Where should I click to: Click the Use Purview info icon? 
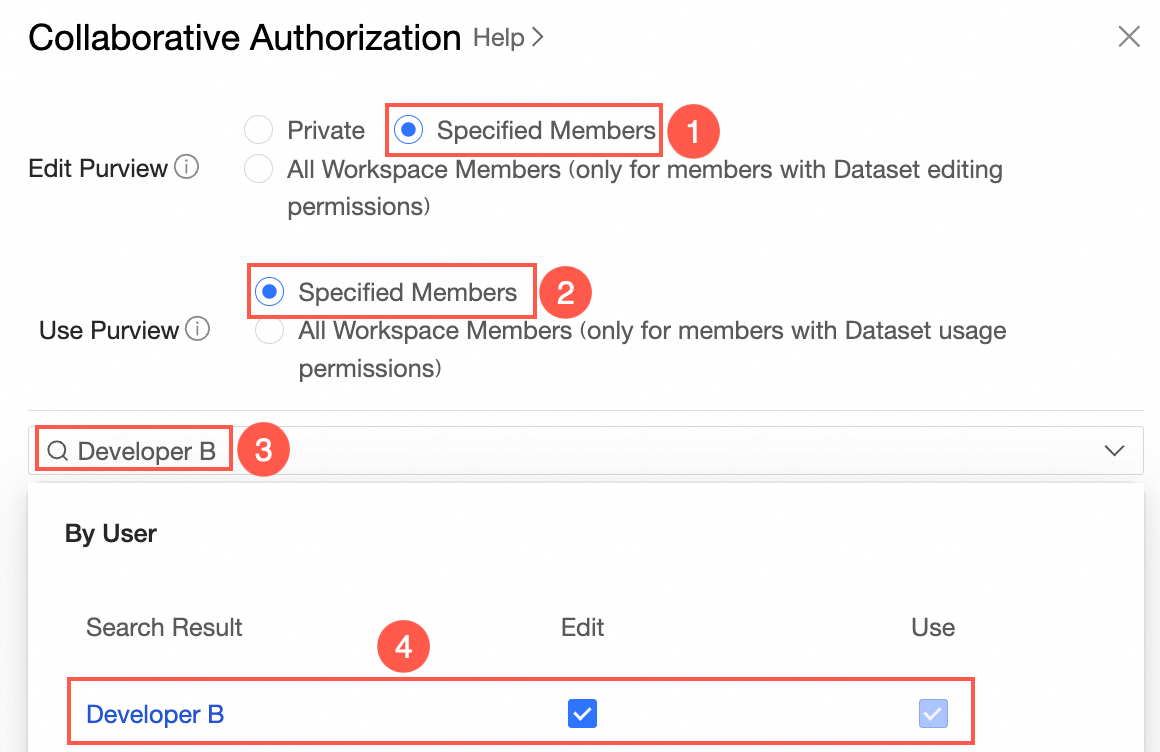(x=198, y=329)
